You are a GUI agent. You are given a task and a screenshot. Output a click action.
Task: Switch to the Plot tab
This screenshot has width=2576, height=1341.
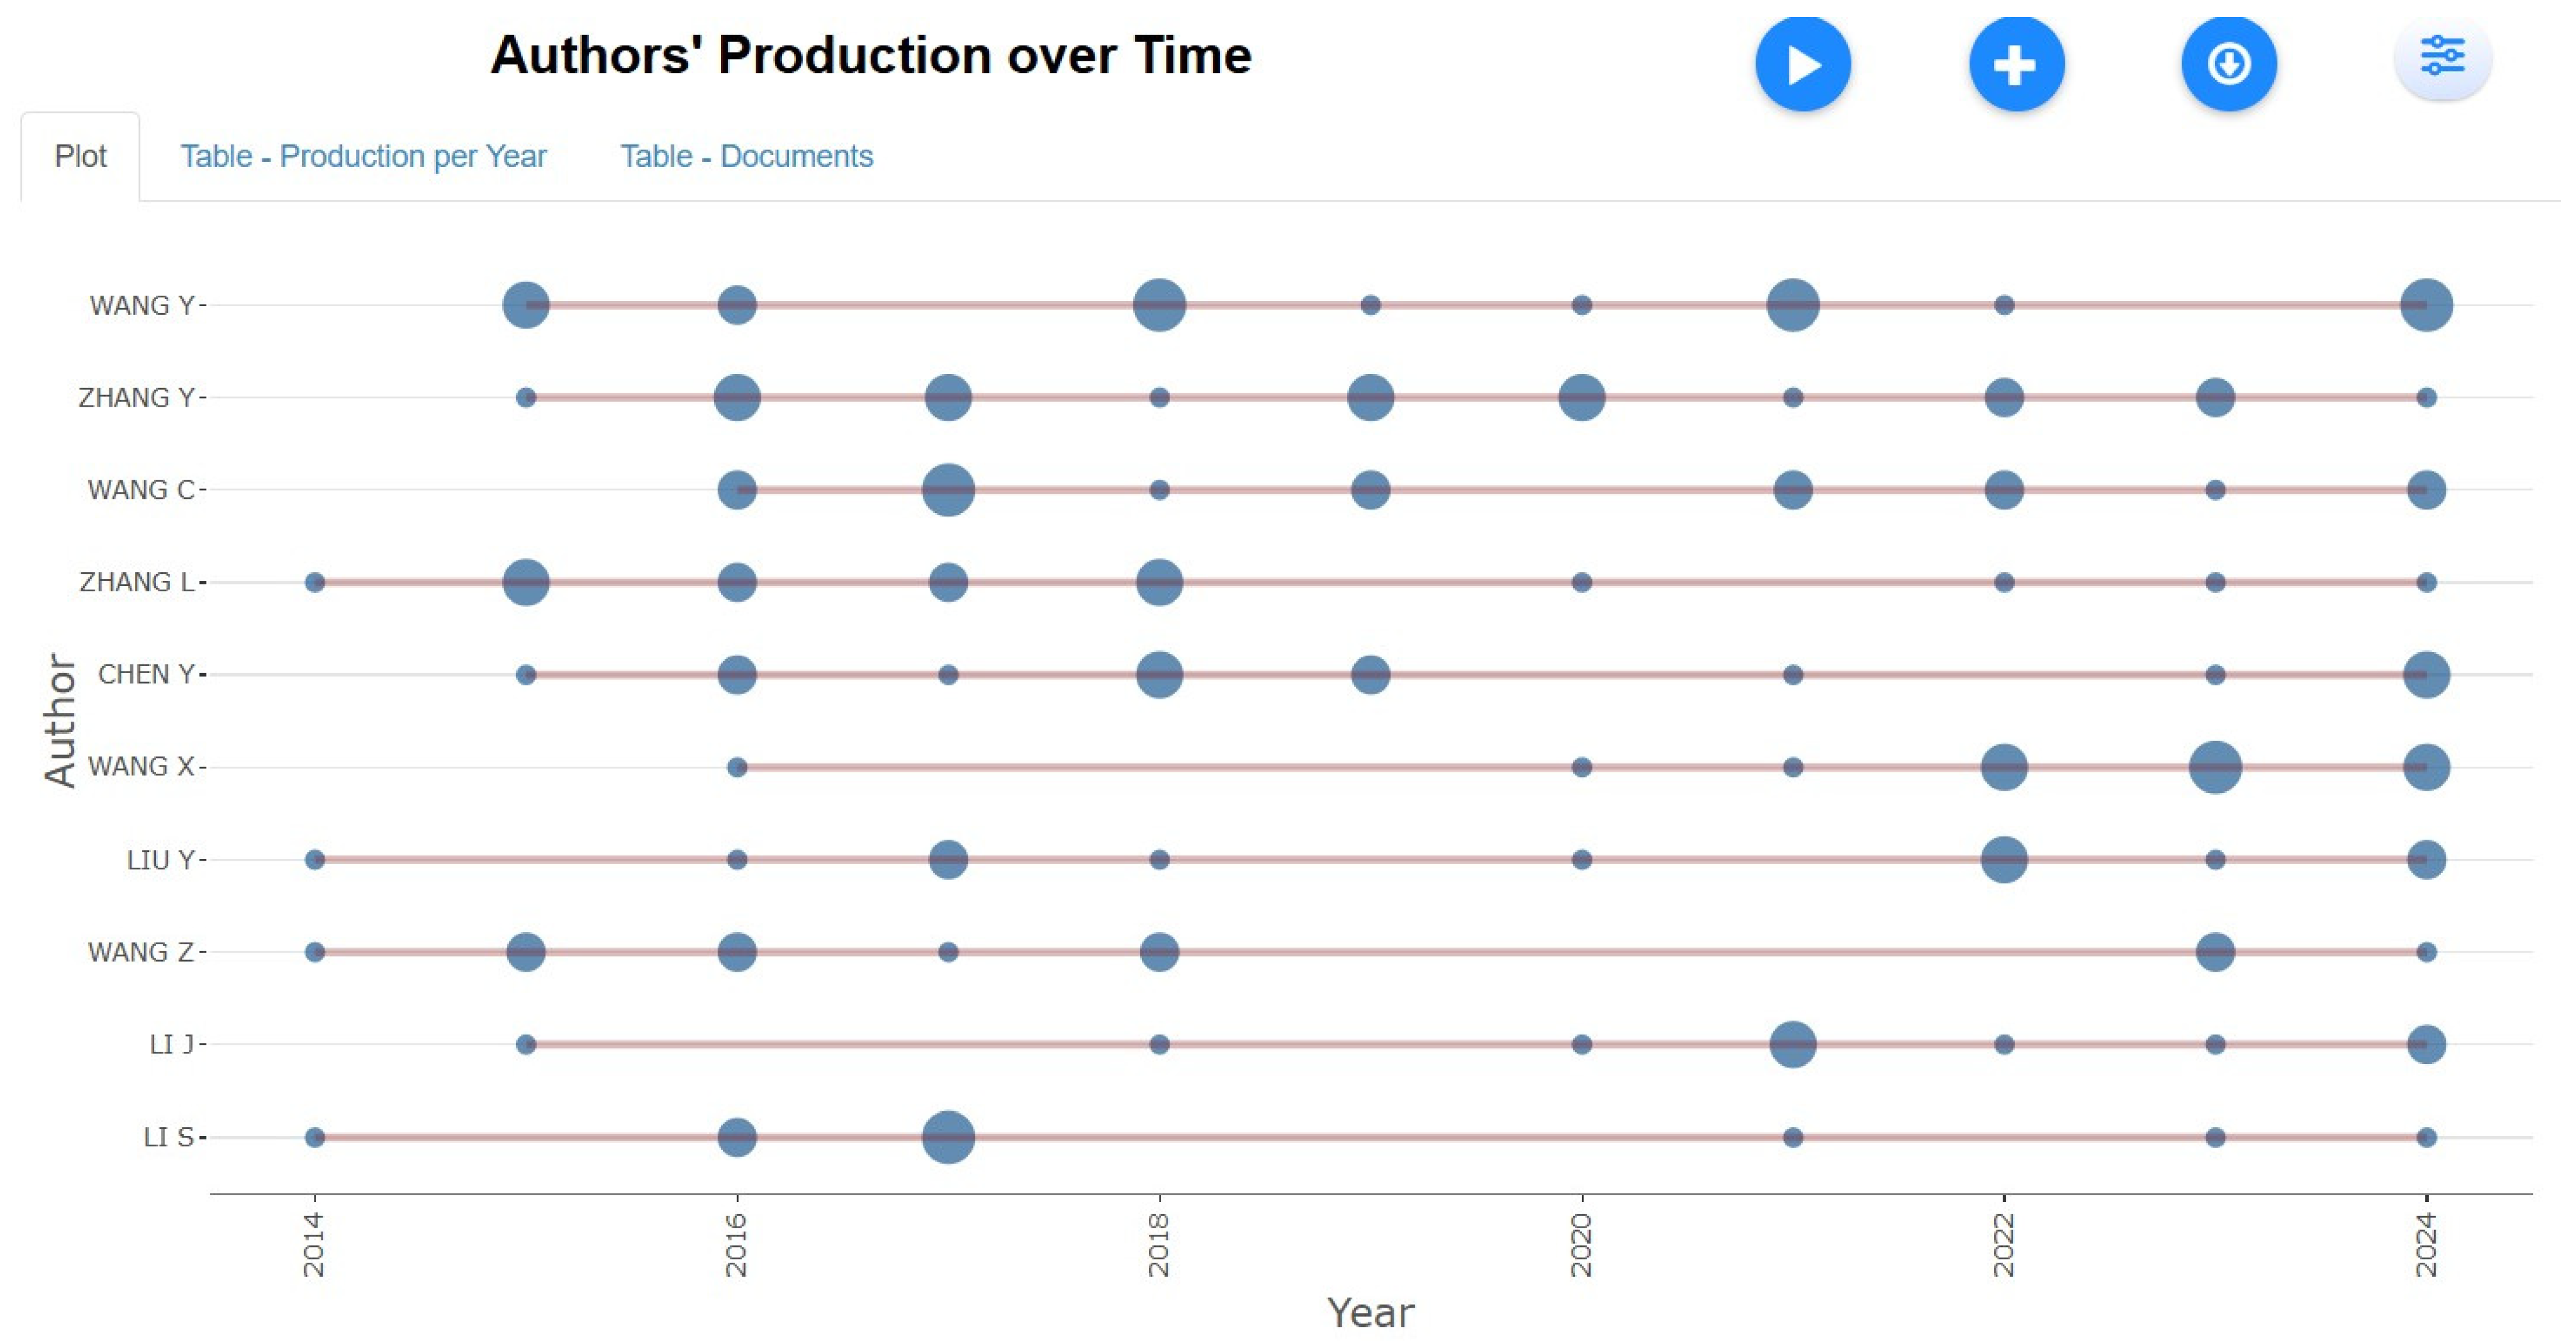coord(80,156)
